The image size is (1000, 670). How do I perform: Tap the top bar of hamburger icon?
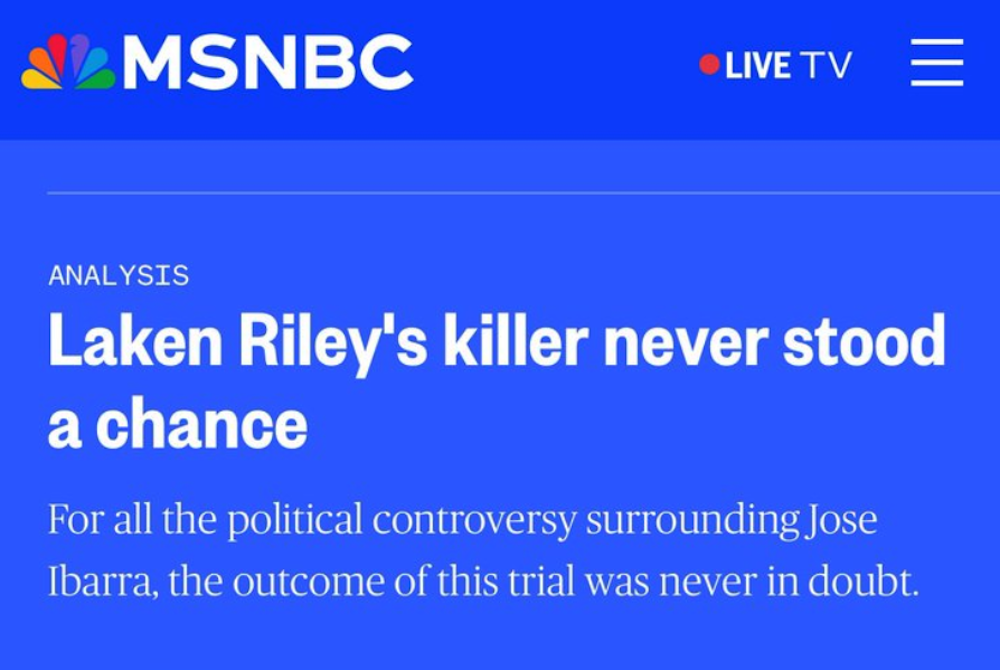point(937,43)
